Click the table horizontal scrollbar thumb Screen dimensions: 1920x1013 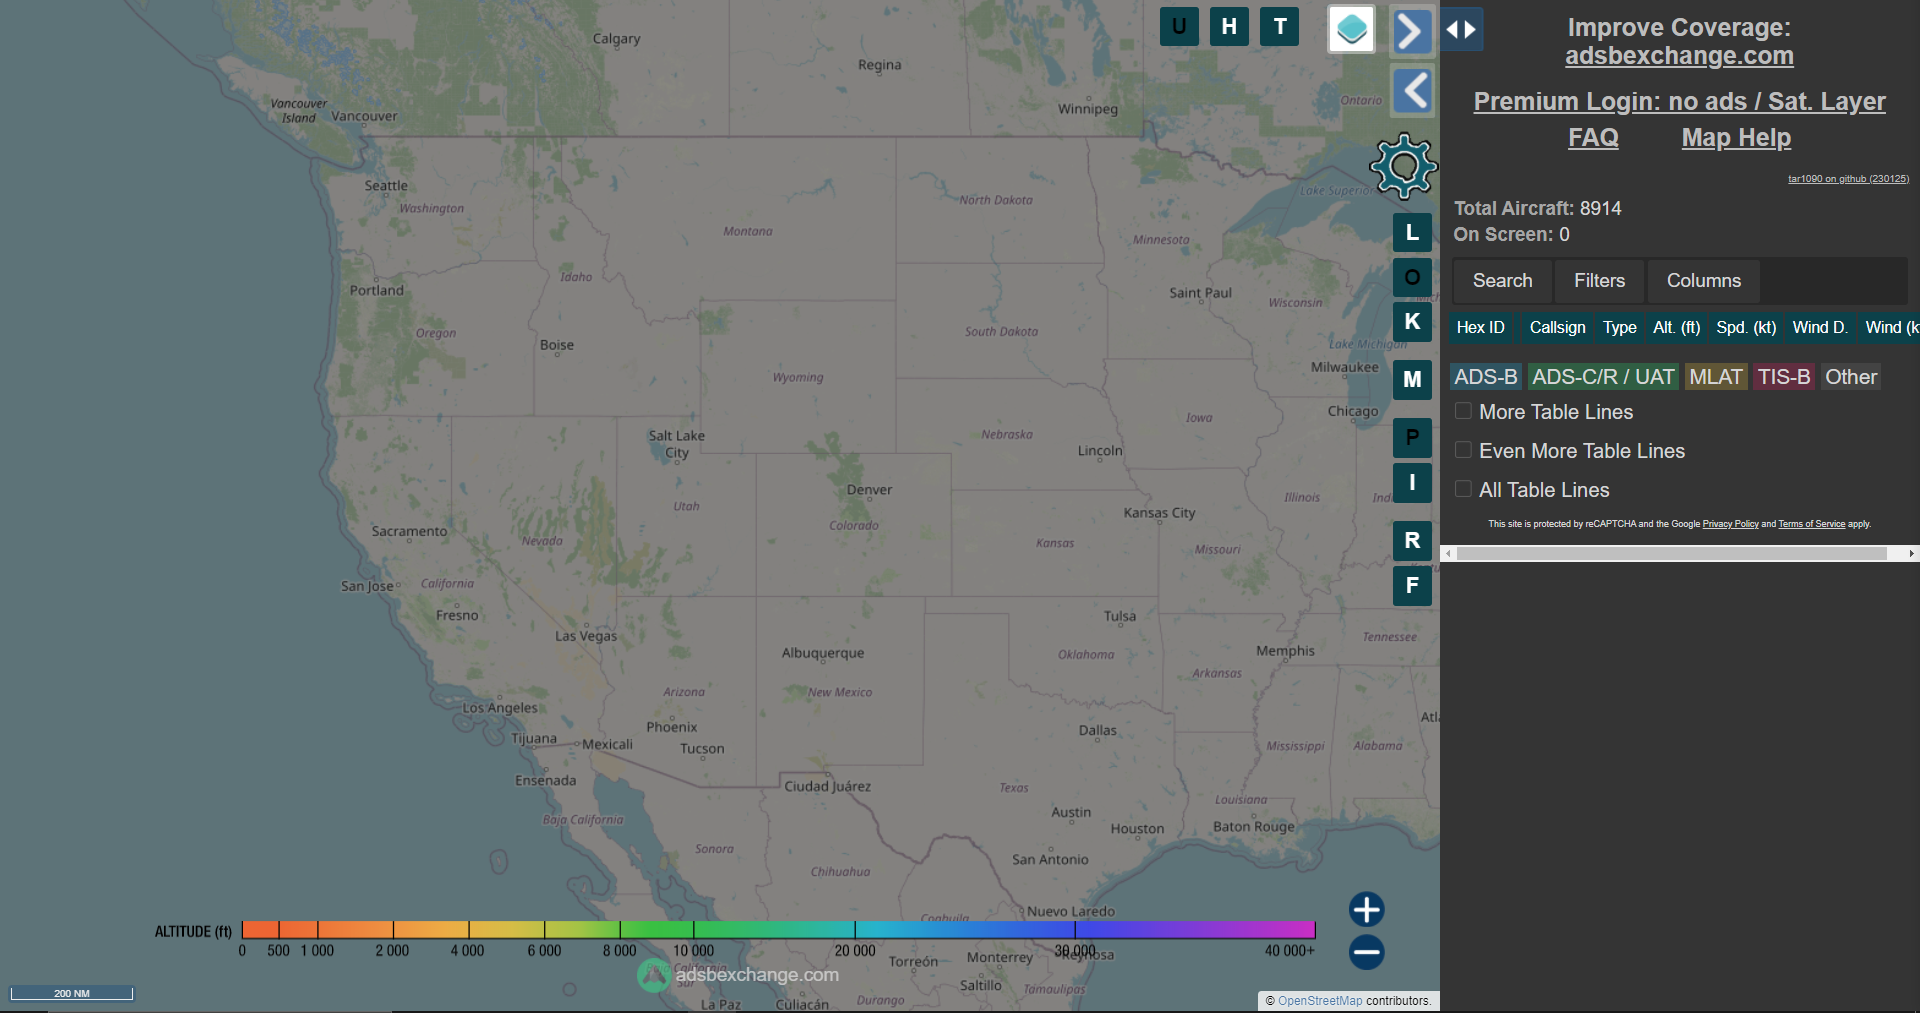[1671, 553]
